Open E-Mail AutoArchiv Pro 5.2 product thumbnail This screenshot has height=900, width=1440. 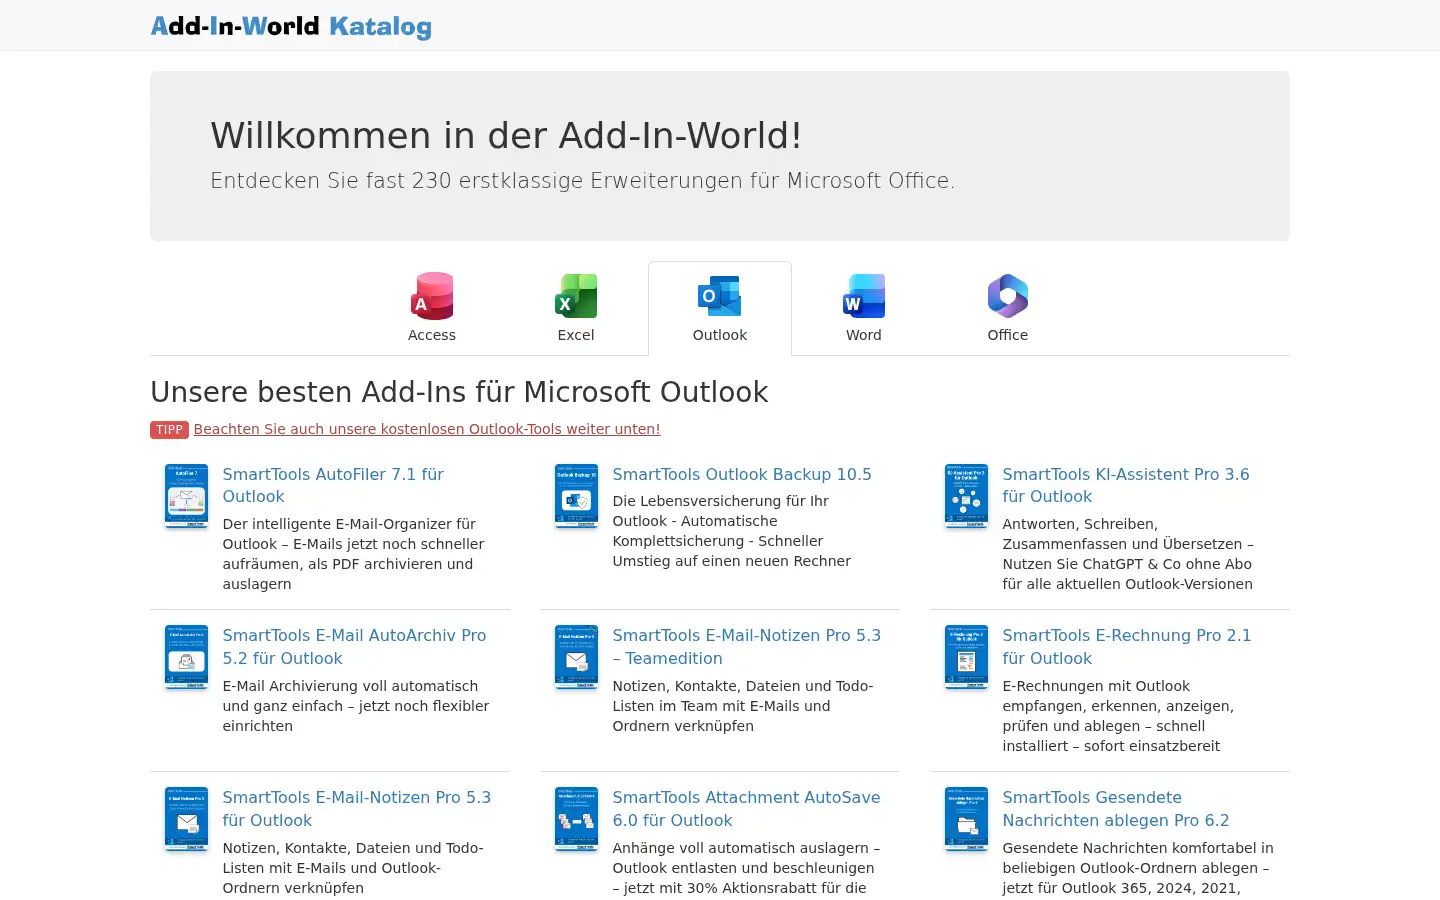click(186, 657)
